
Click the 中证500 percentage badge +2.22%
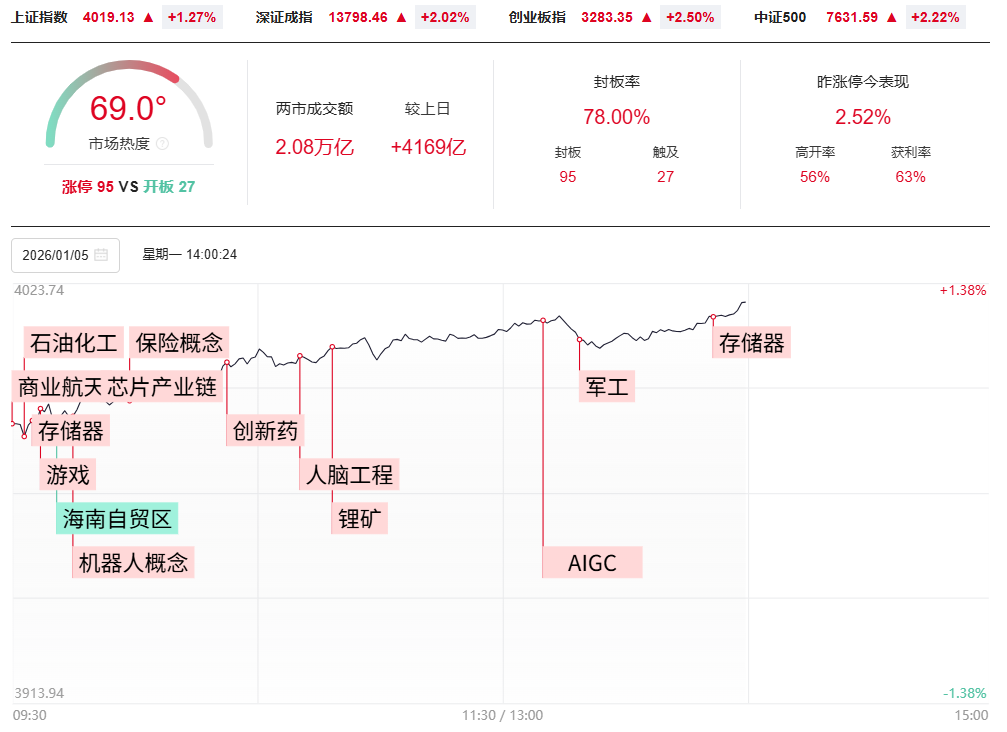(935, 17)
